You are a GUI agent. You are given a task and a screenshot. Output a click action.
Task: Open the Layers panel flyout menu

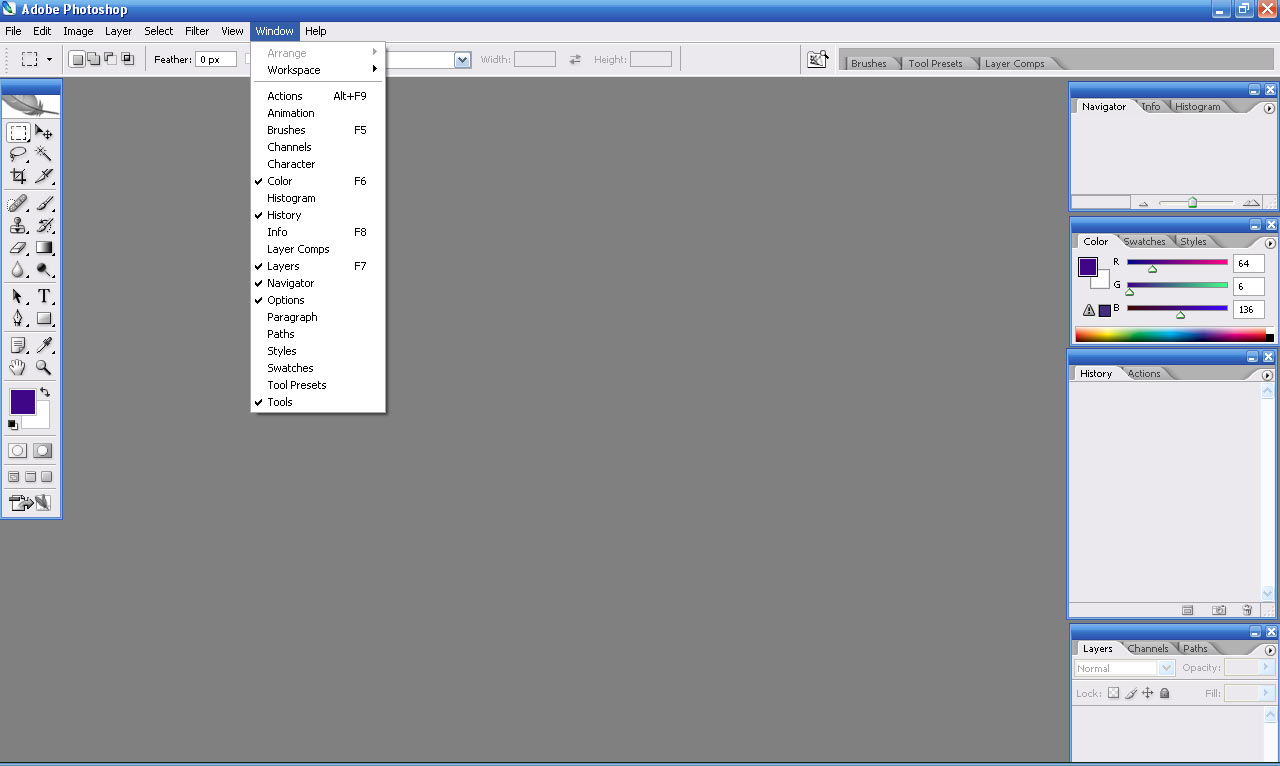pos(1269,650)
